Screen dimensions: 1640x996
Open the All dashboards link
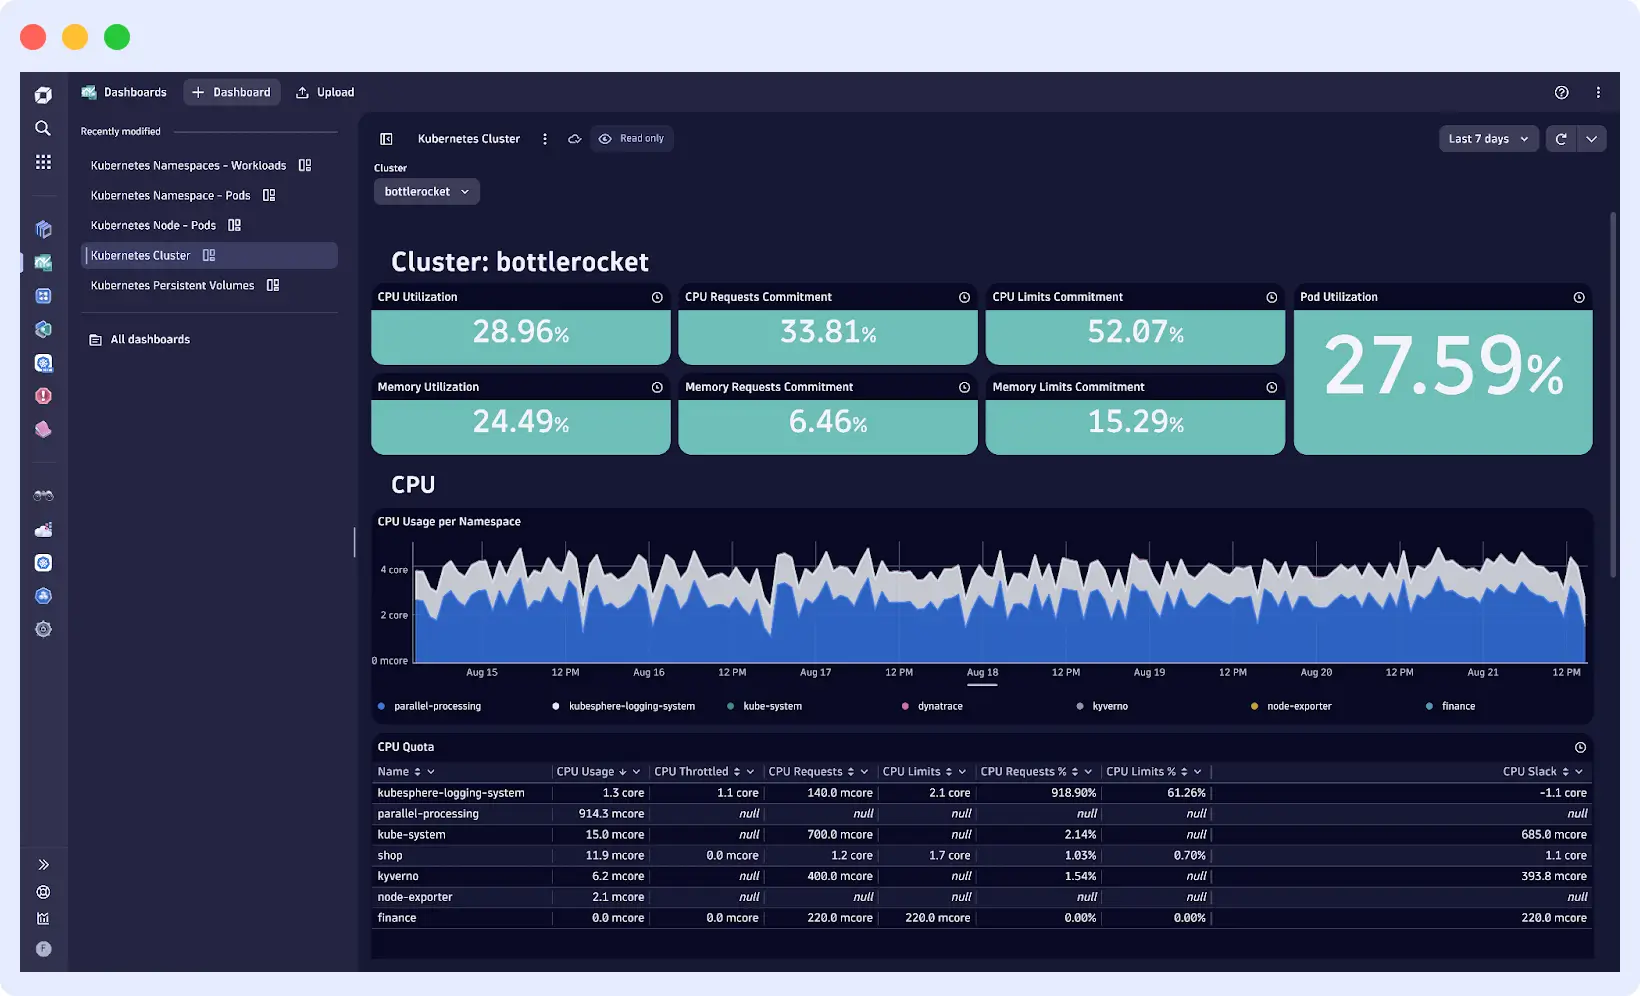click(x=150, y=339)
